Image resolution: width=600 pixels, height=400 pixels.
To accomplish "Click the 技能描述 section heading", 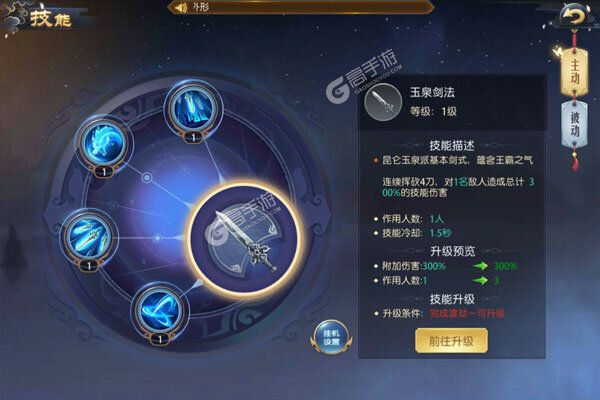I will tap(452, 145).
